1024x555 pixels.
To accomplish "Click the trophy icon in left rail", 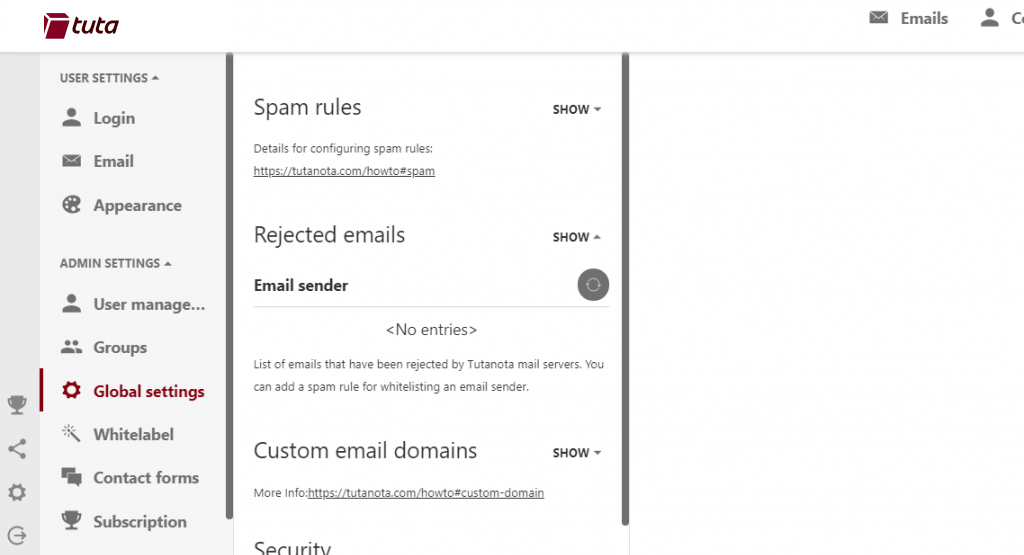I will click(x=17, y=405).
